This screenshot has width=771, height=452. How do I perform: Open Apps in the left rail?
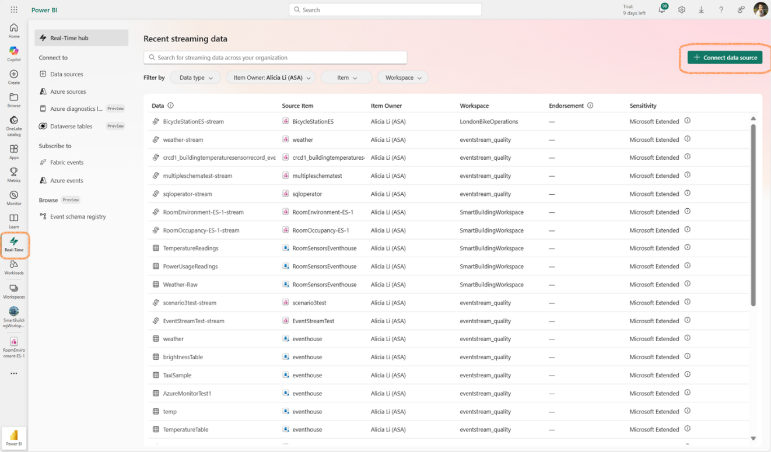pyautogui.click(x=14, y=151)
